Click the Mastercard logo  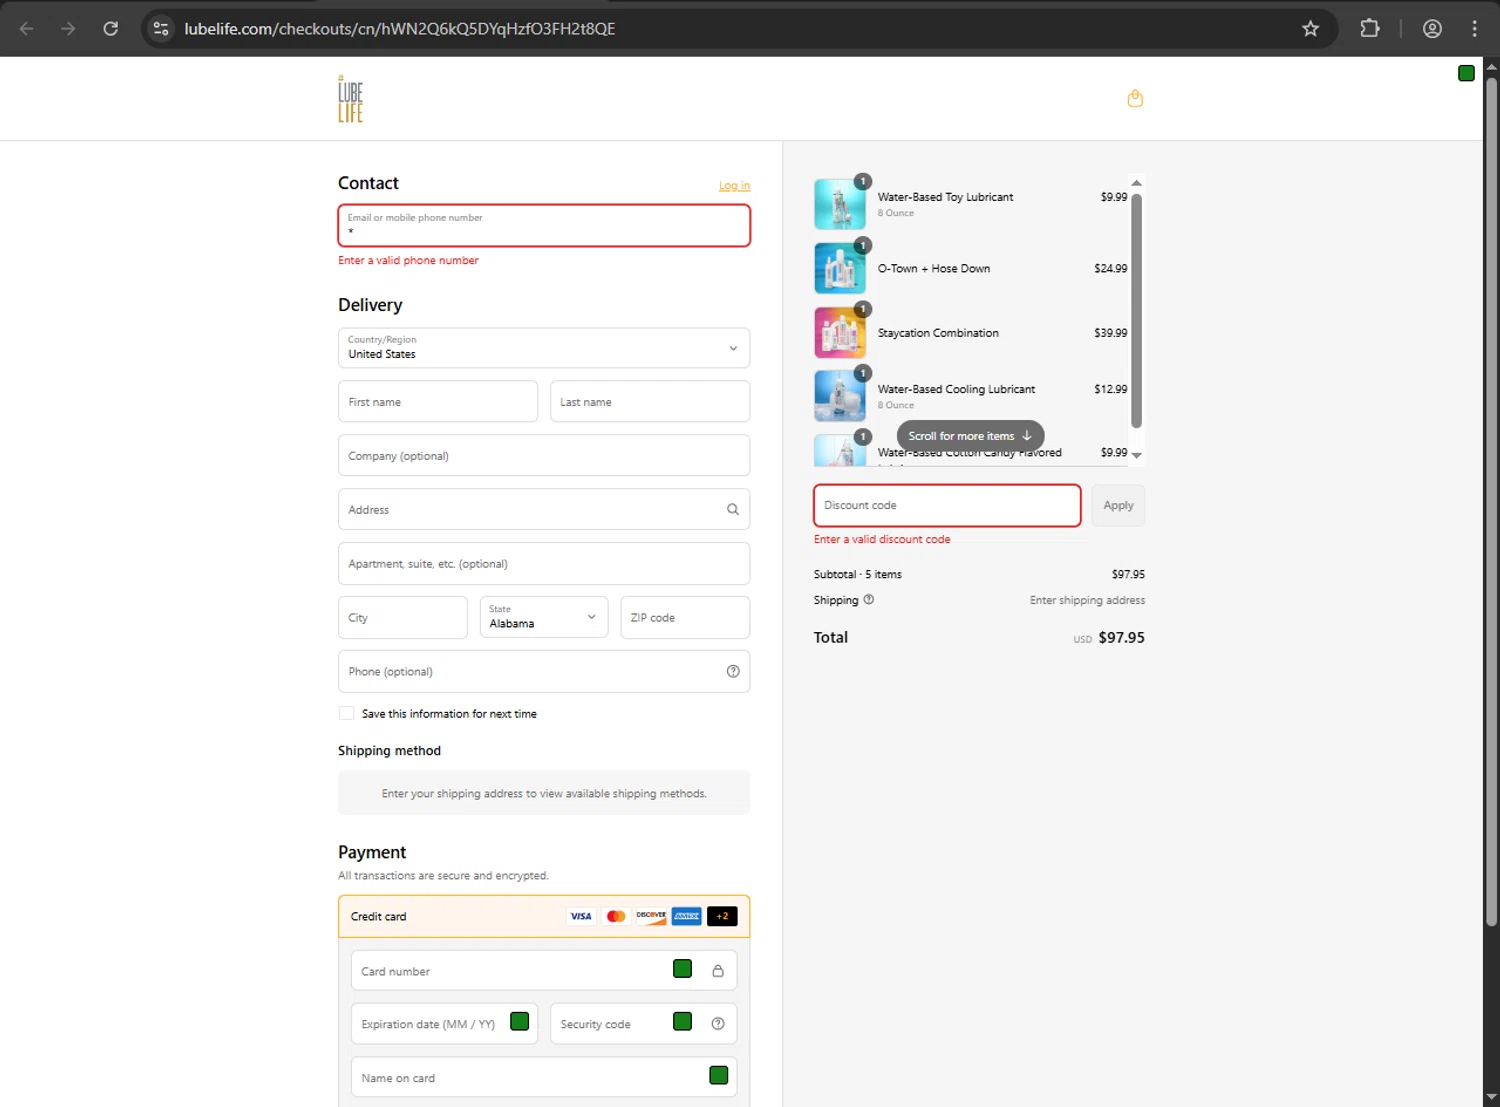616,916
